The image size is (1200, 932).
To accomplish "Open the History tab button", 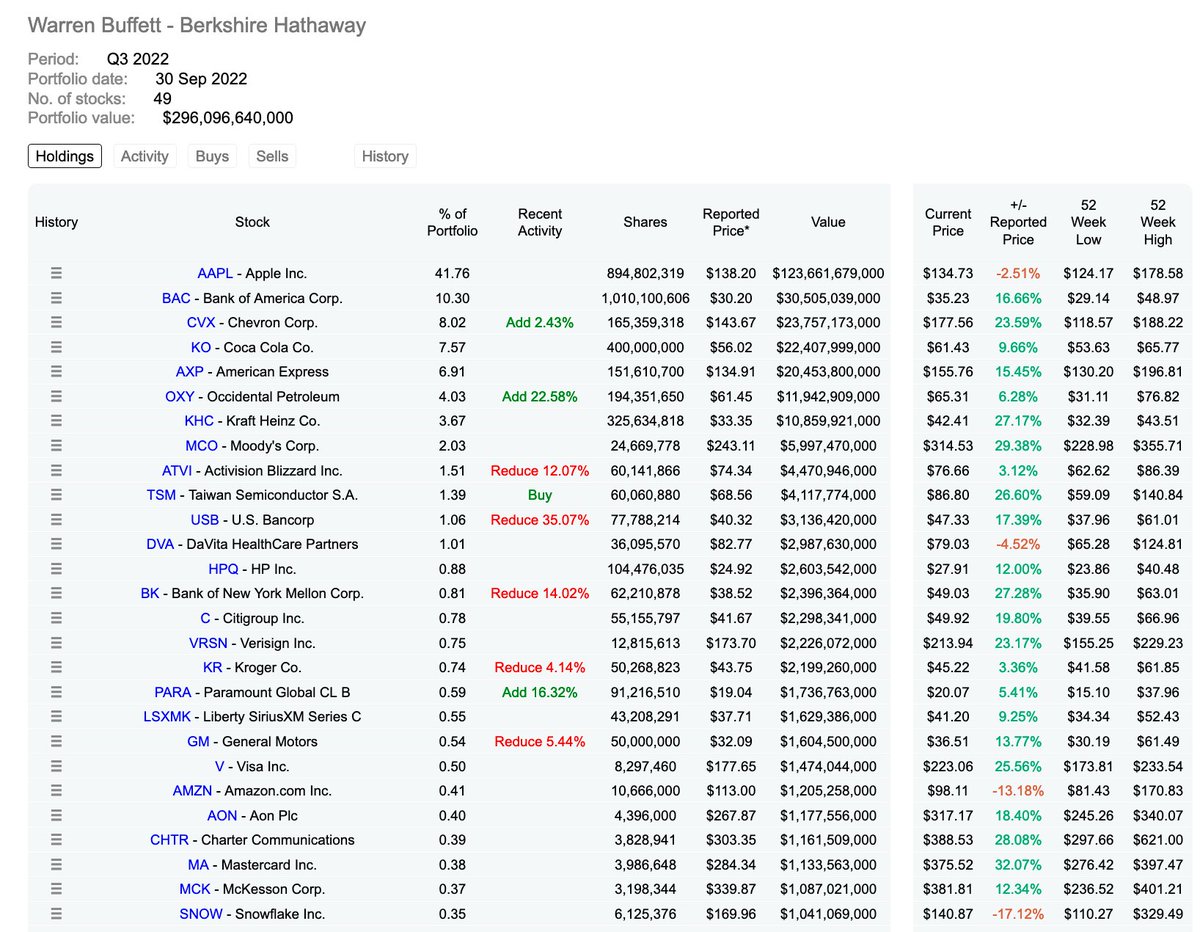I will coord(385,156).
